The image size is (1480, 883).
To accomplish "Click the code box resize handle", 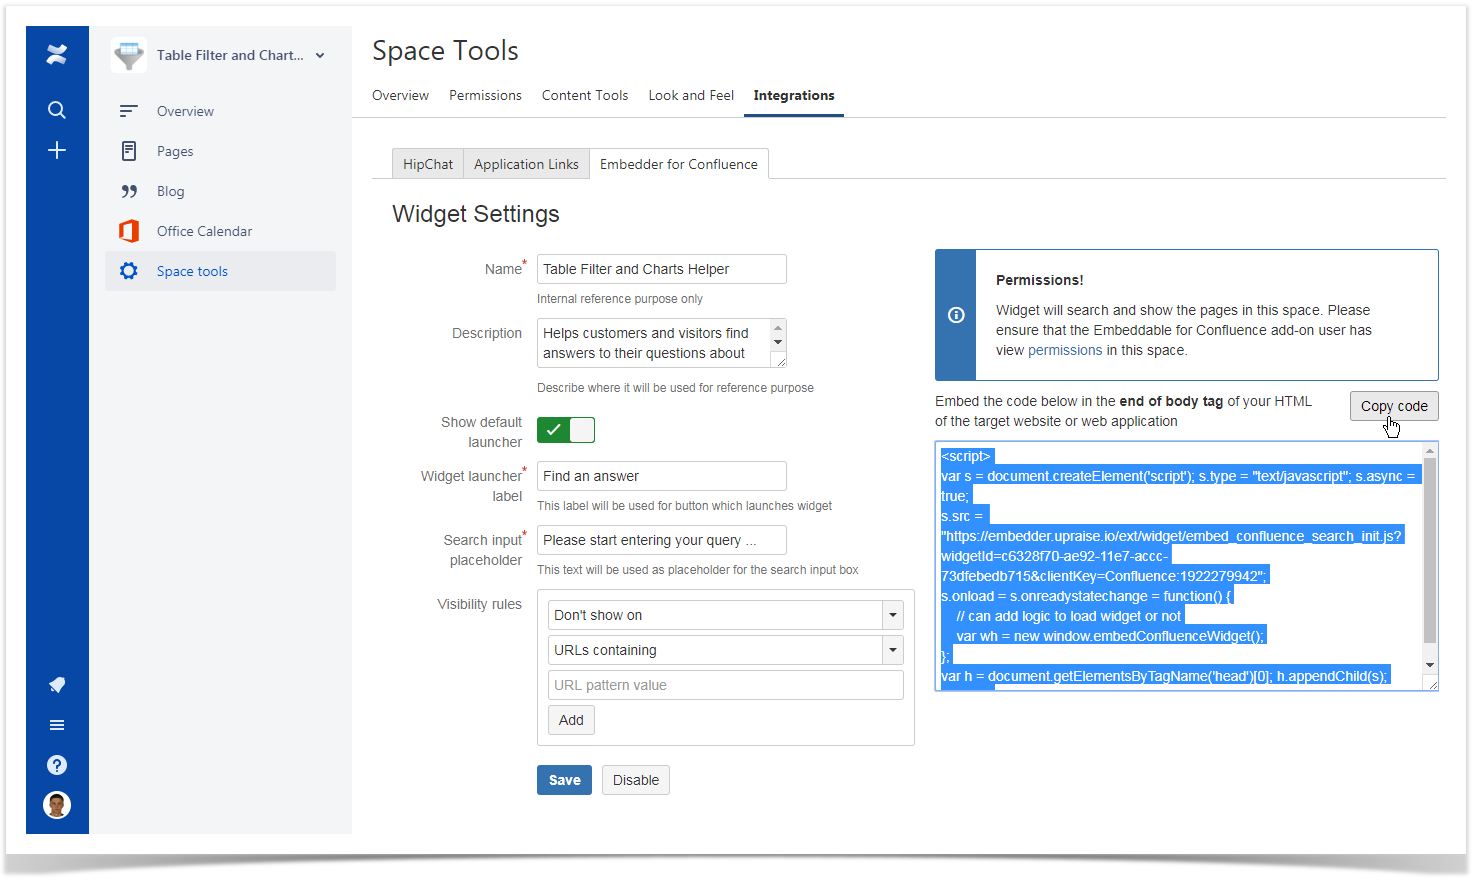I will (x=1432, y=684).
